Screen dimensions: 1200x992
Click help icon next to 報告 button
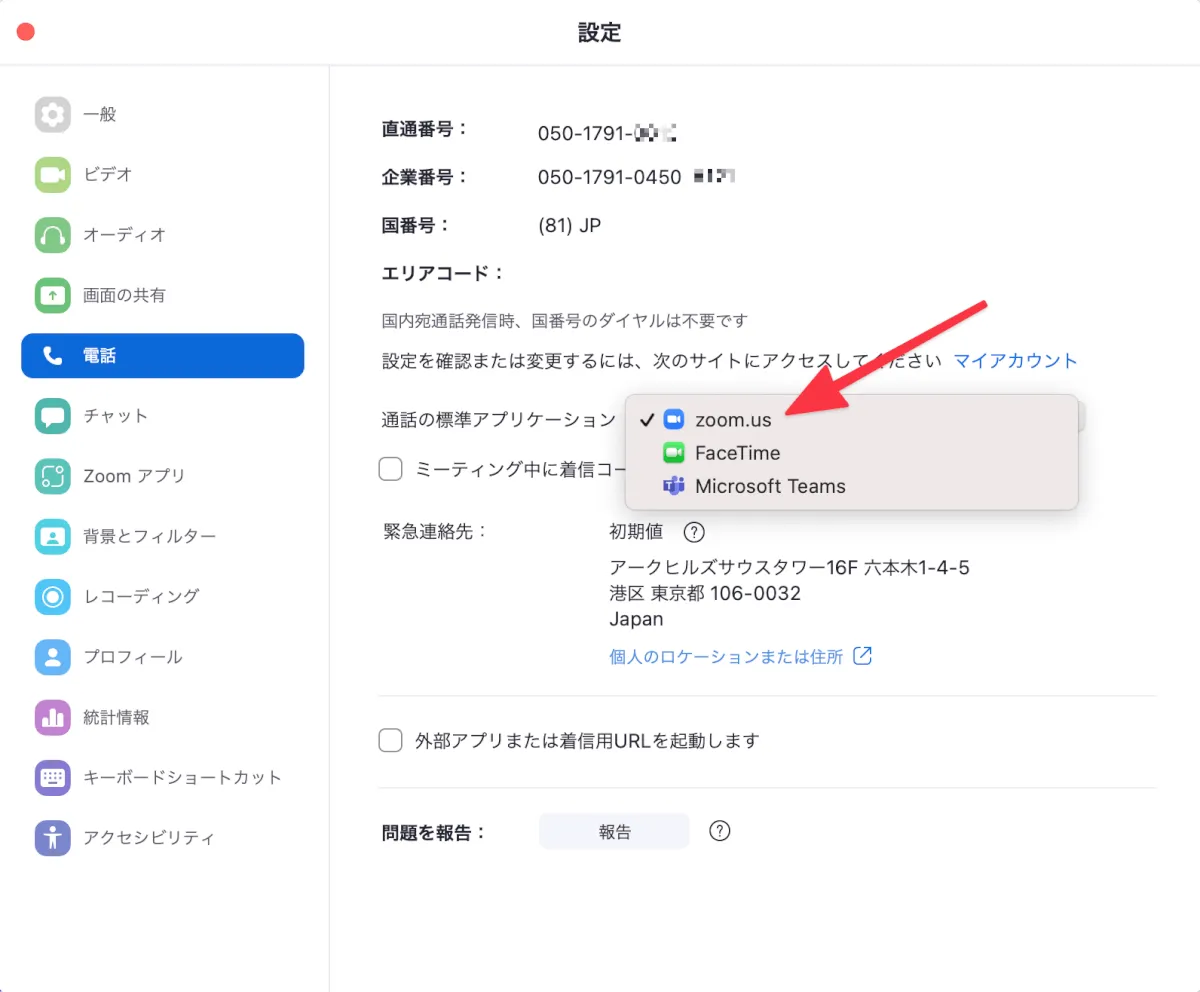720,831
